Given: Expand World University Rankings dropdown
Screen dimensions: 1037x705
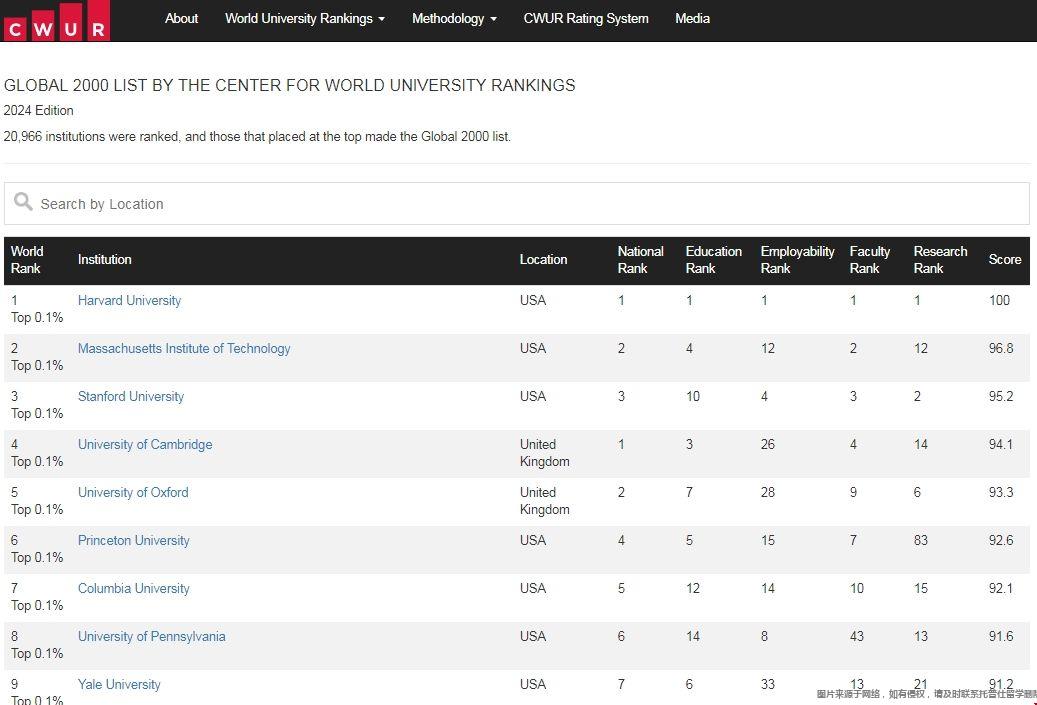Looking at the screenshot, I should 304,18.
